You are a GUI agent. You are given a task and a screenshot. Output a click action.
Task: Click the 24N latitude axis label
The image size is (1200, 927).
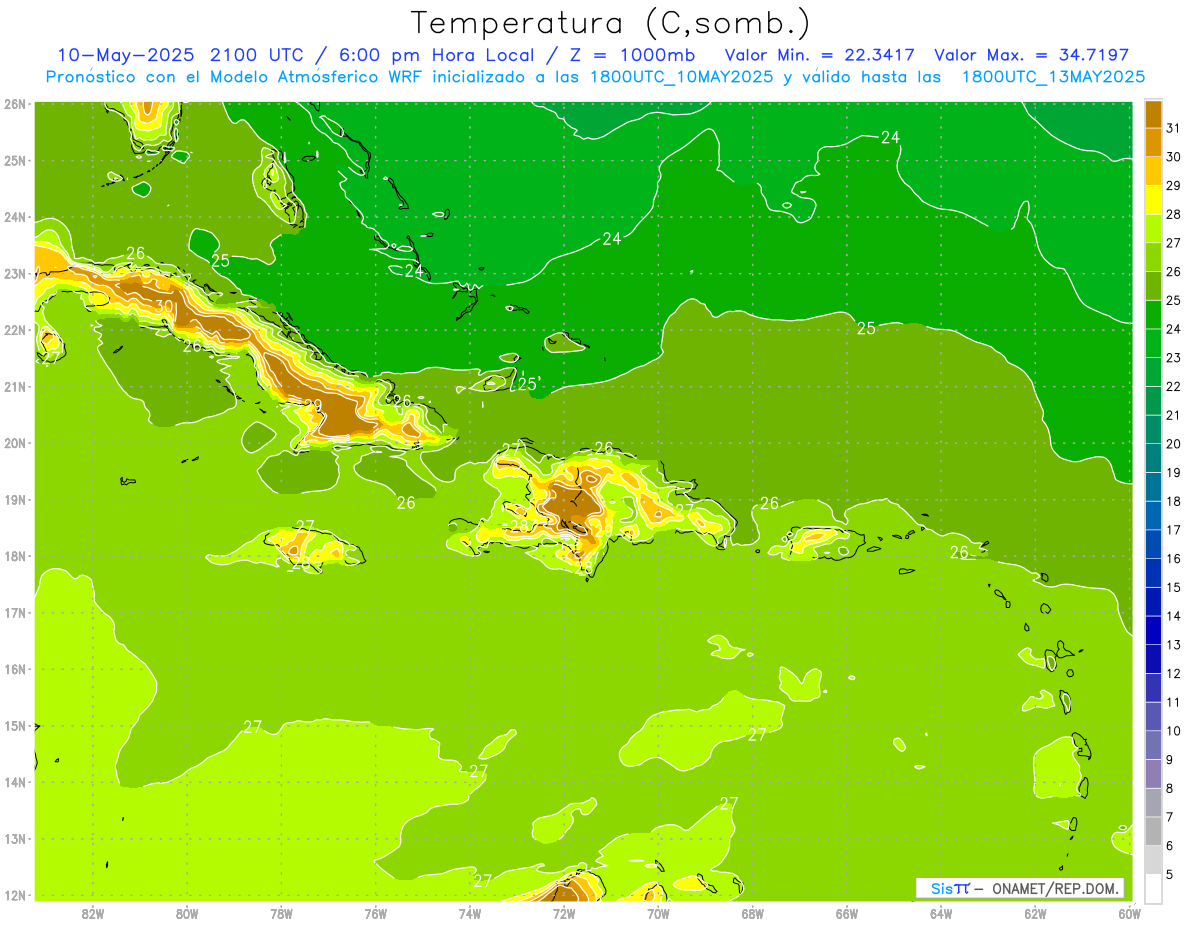(x=15, y=217)
